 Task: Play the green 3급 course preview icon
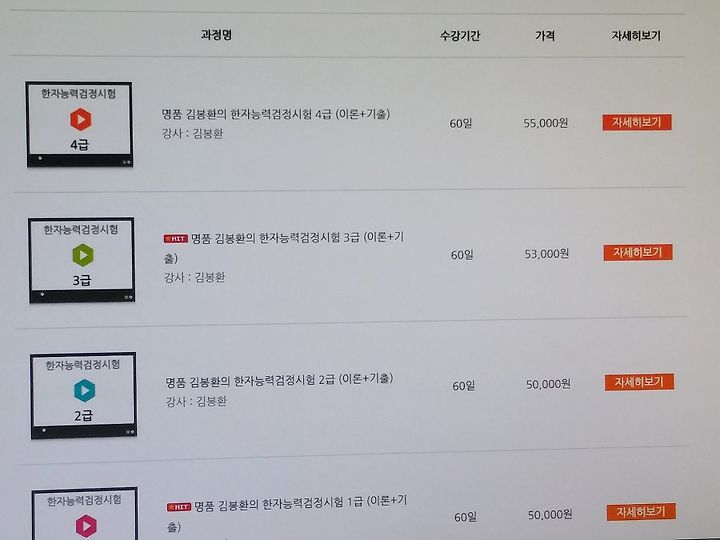pyautogui.click(x=83, y=255)
